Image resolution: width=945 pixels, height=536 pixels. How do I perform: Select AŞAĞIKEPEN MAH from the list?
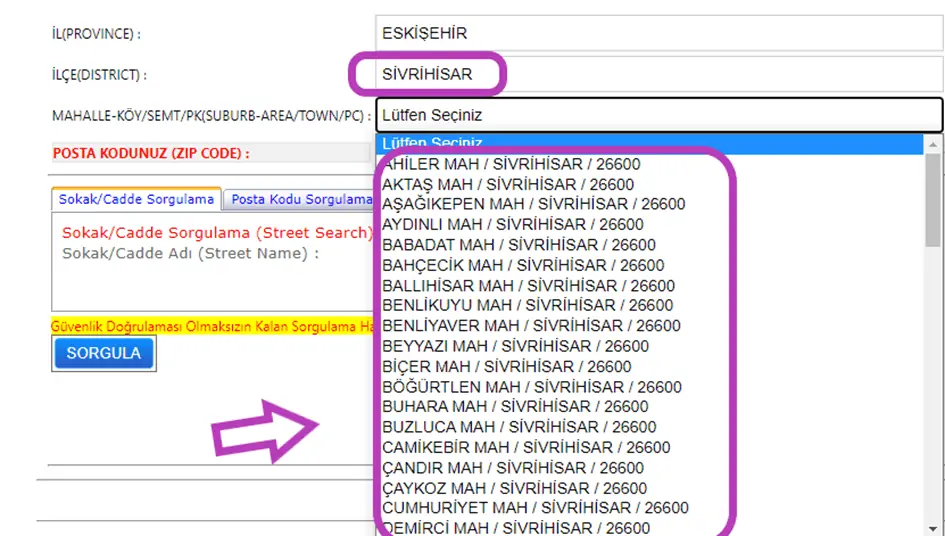tap(533, 204)
